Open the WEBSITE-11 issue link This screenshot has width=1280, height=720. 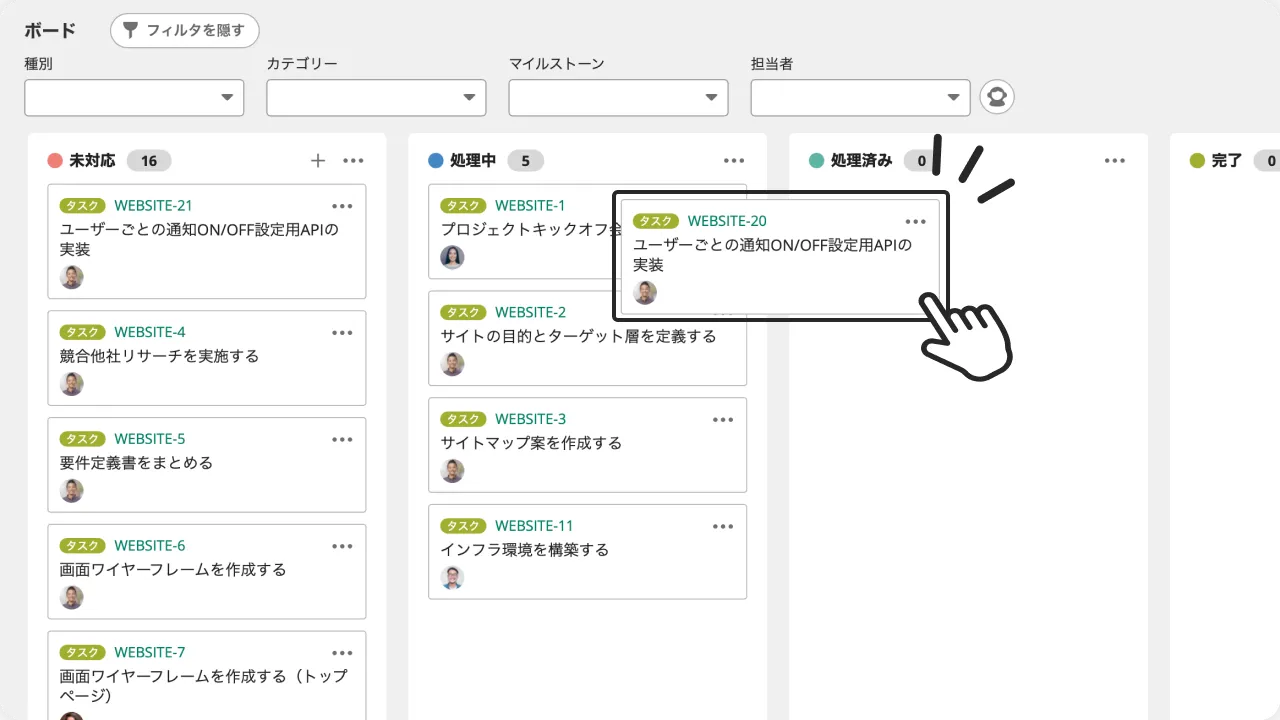coord(534,526)
